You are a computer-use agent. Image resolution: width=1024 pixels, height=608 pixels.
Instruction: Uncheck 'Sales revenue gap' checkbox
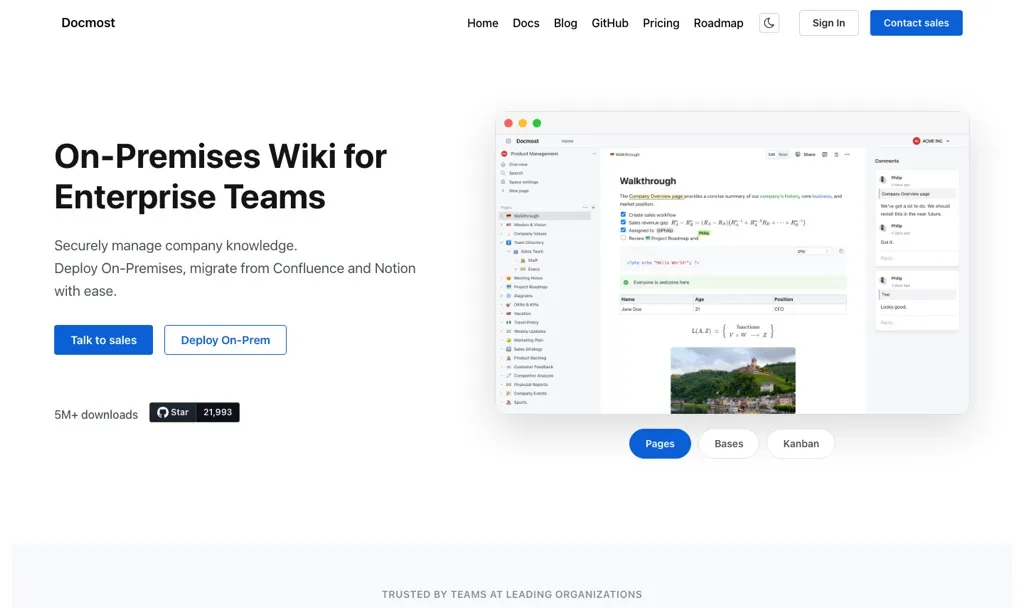[x=623, y=222]
